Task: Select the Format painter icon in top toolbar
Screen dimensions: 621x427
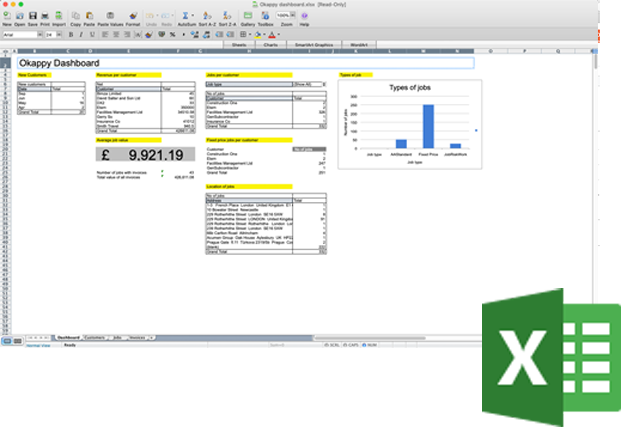Action: pos(133,16)
